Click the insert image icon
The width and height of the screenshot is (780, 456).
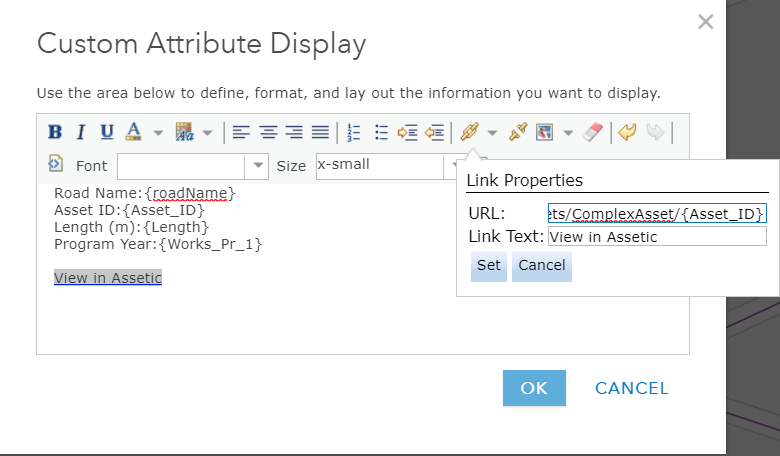click(x=545, y=132)
